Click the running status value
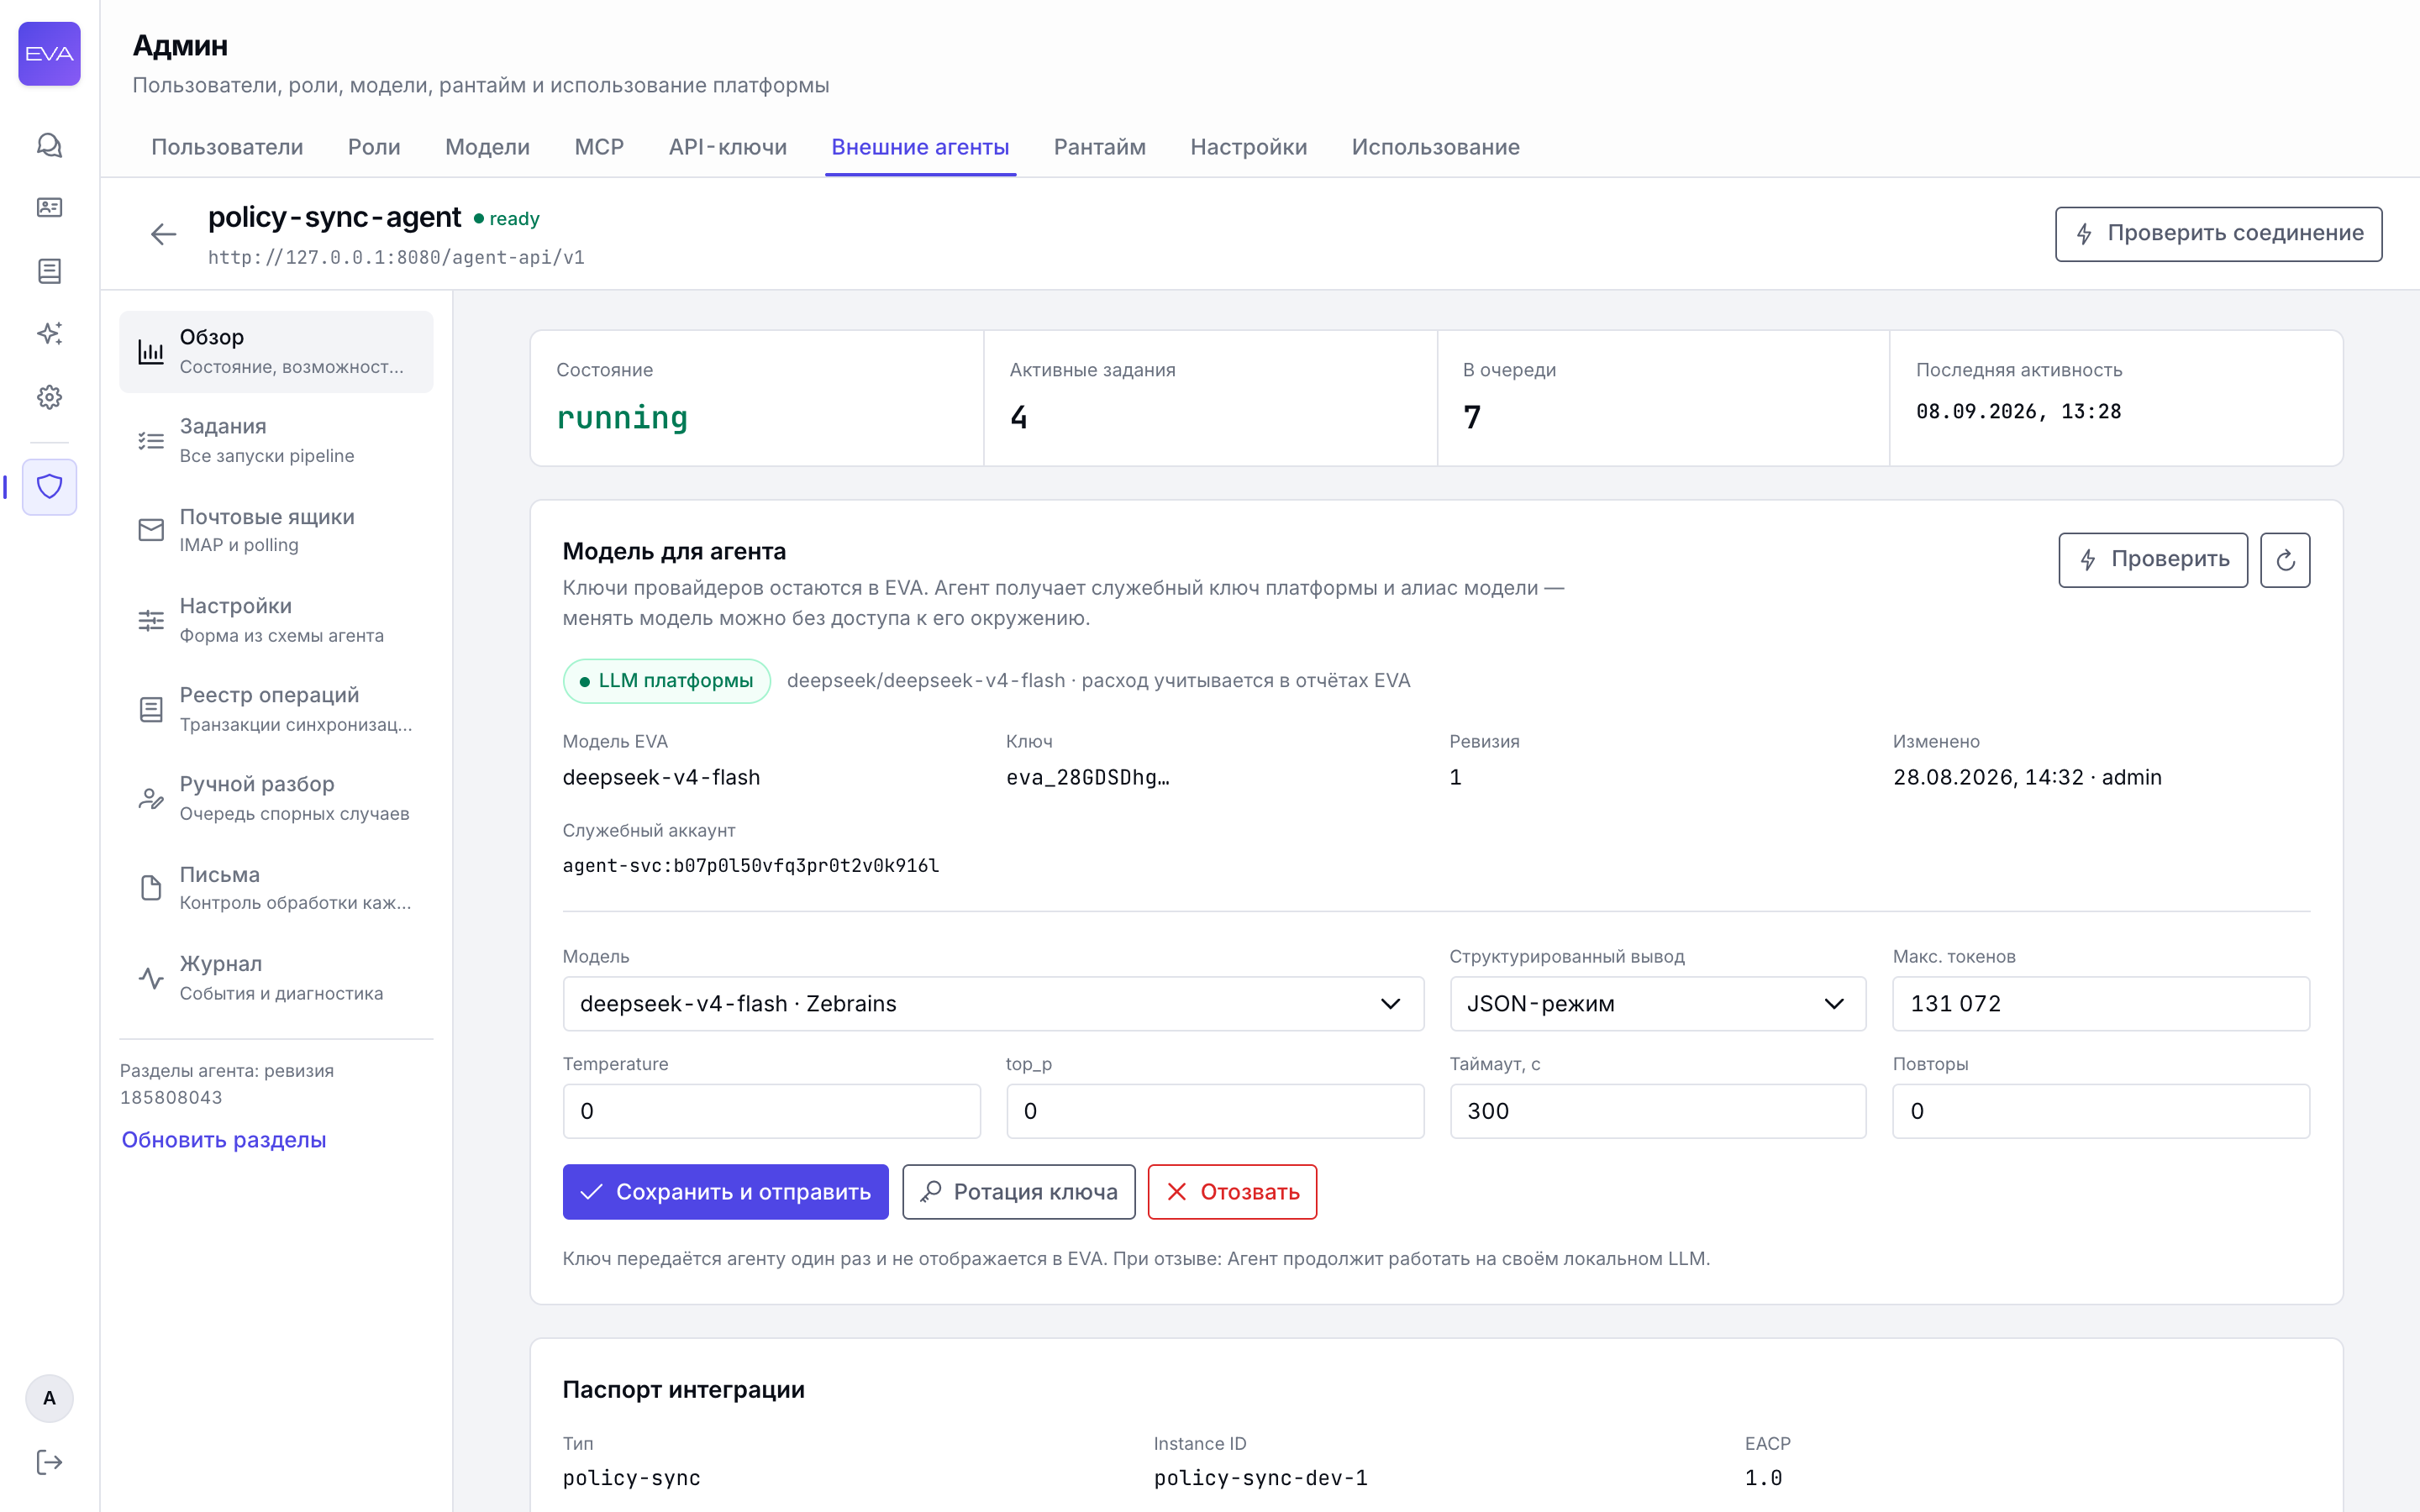The height and width of the screenshot is (1512, 2420). coord(622,418)
